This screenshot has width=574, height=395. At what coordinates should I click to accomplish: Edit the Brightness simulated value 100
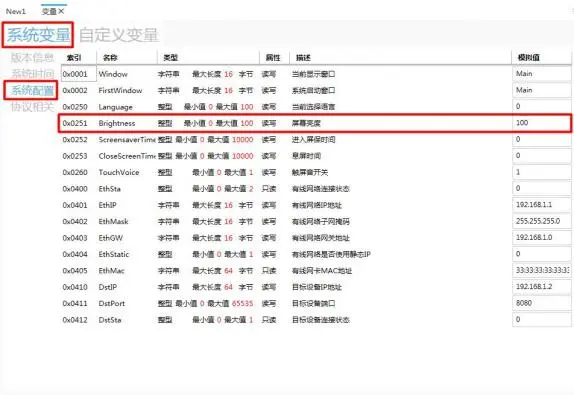coord(542,123)
